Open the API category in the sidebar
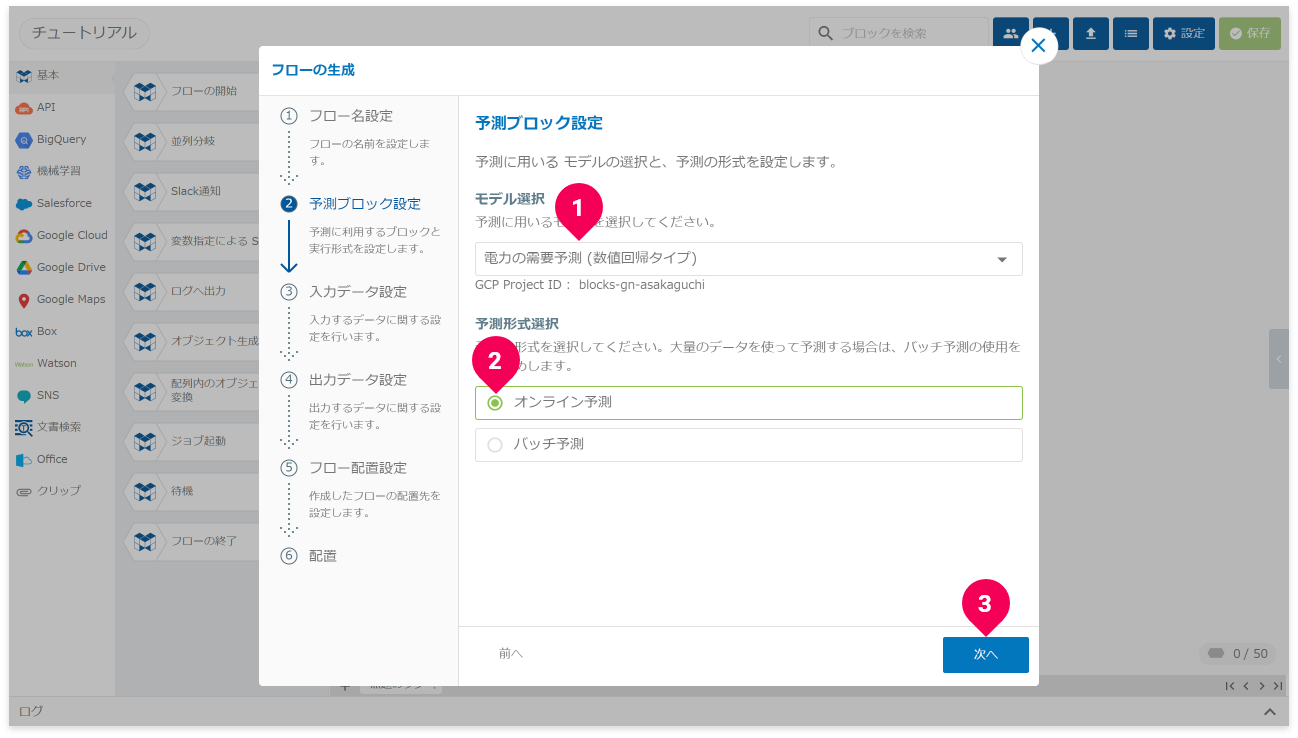The image size is (1298, 738). (62, 107)
